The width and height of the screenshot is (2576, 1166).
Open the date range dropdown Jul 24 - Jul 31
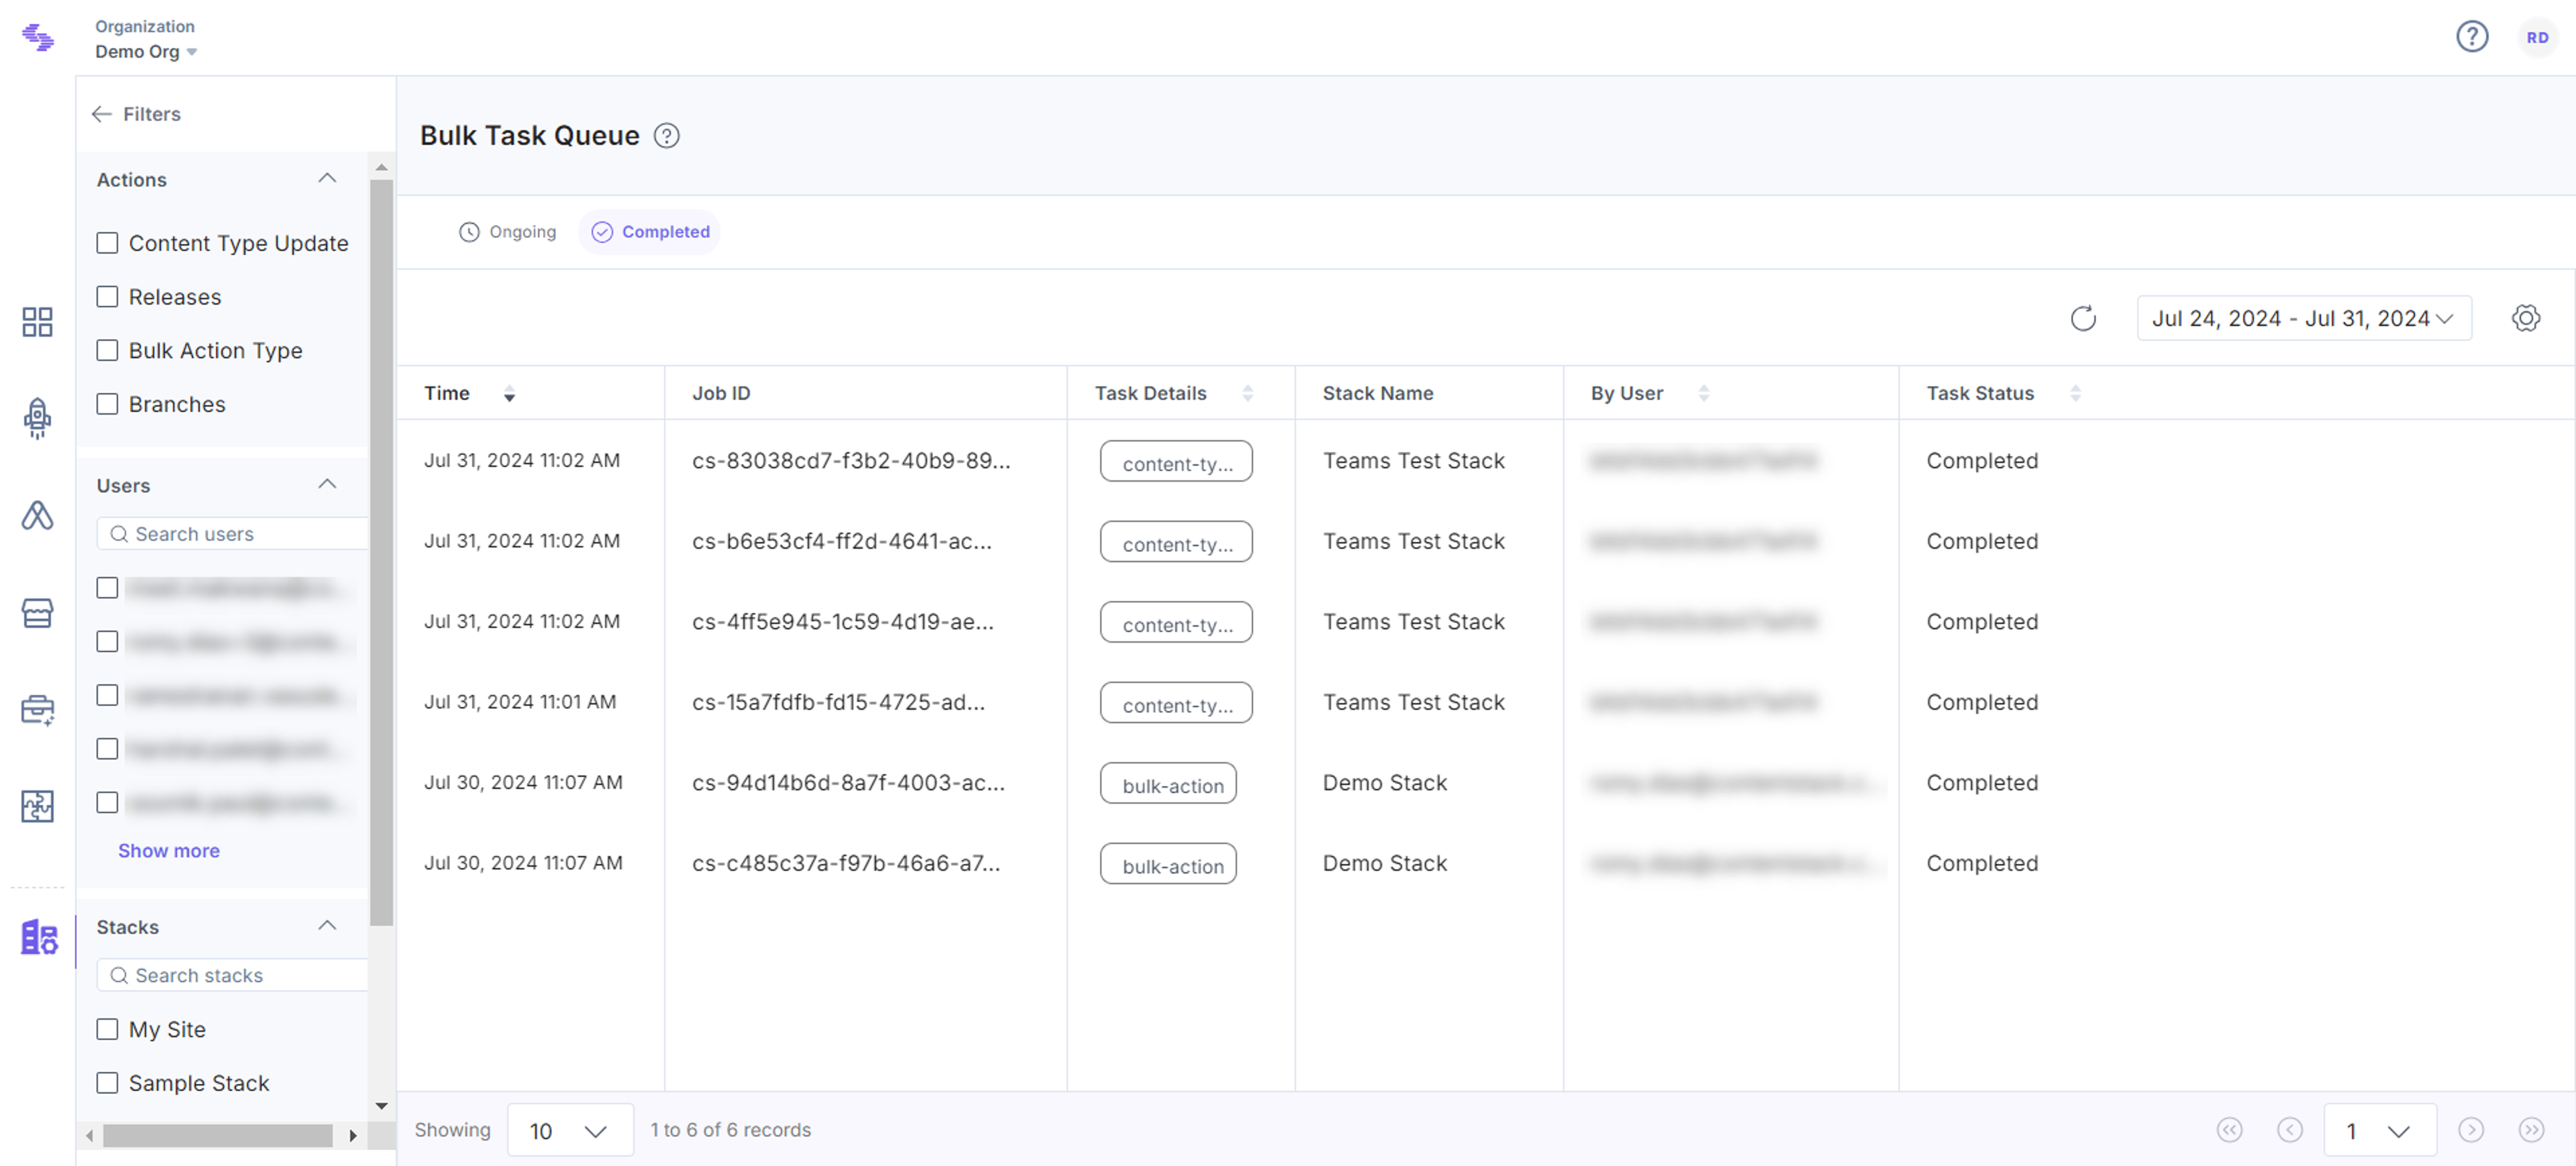click(2304, 318)
